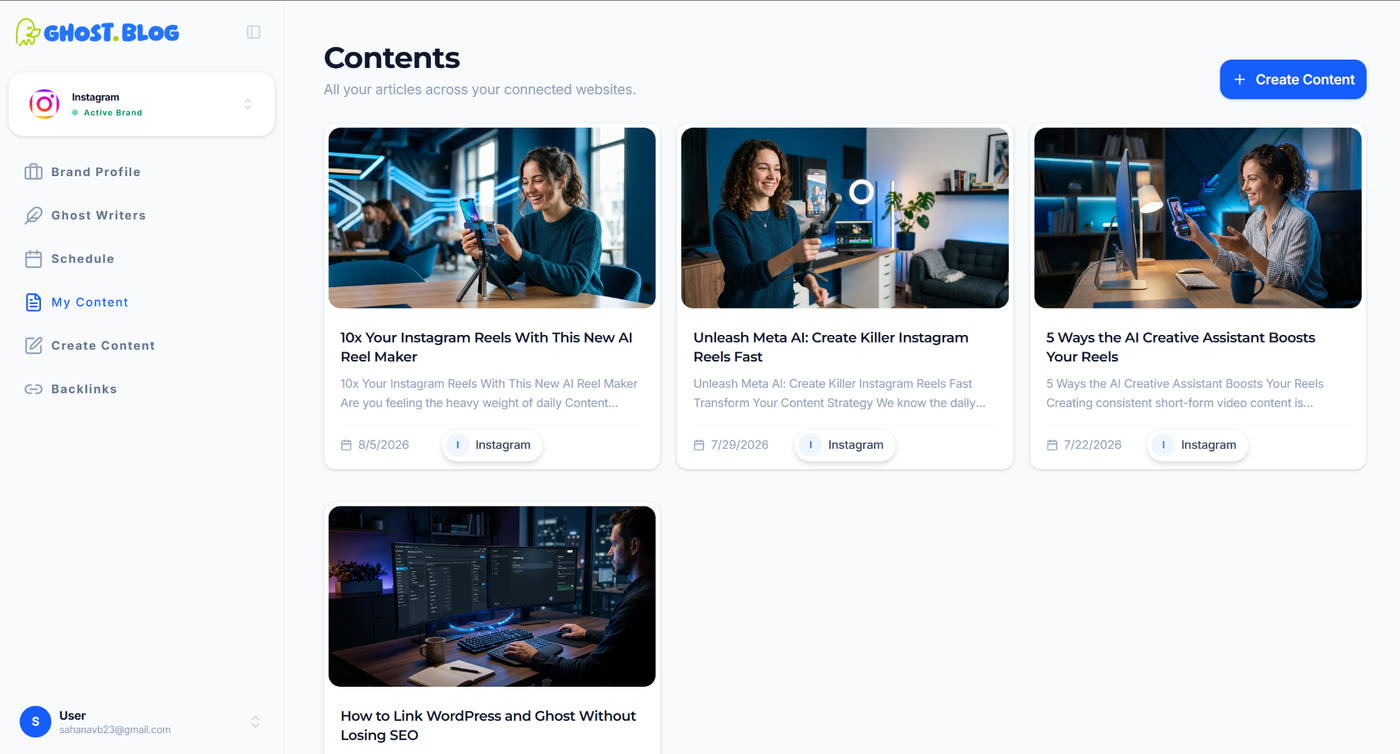
Task: Collapse the sidebar panel toggle icon
Action: [254, 32]
